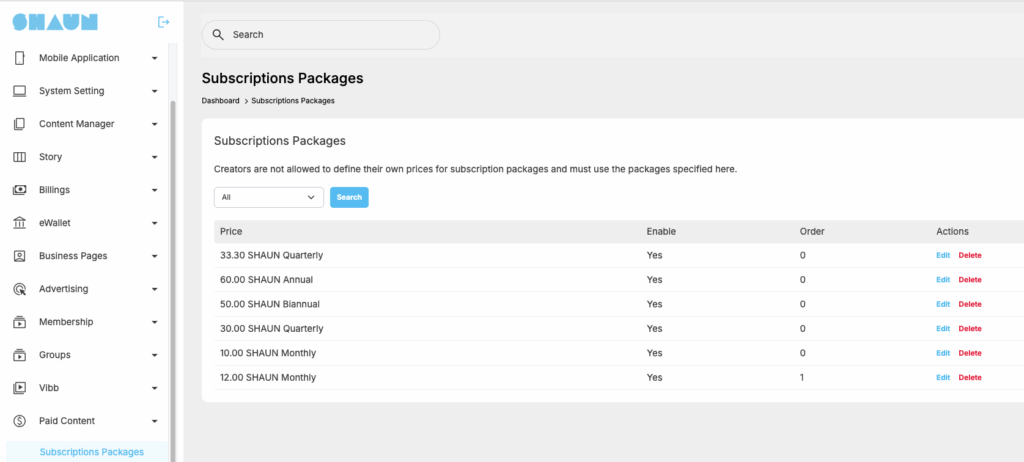Click the Content Manager pages icon
Viewport: 1024px width, 462px height.
[20, 124]
